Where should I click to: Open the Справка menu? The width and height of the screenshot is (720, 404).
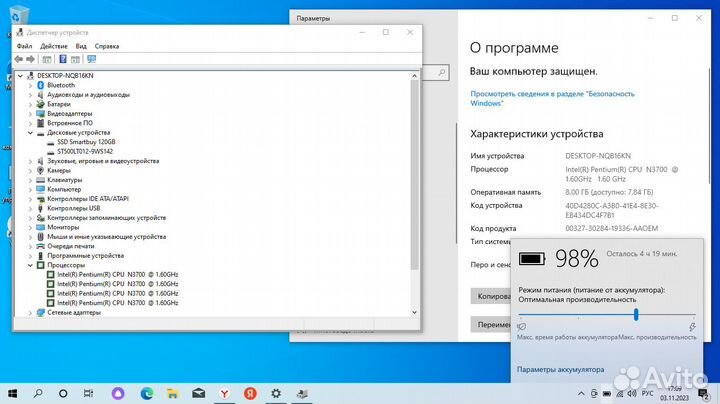[x=107, y=46]
